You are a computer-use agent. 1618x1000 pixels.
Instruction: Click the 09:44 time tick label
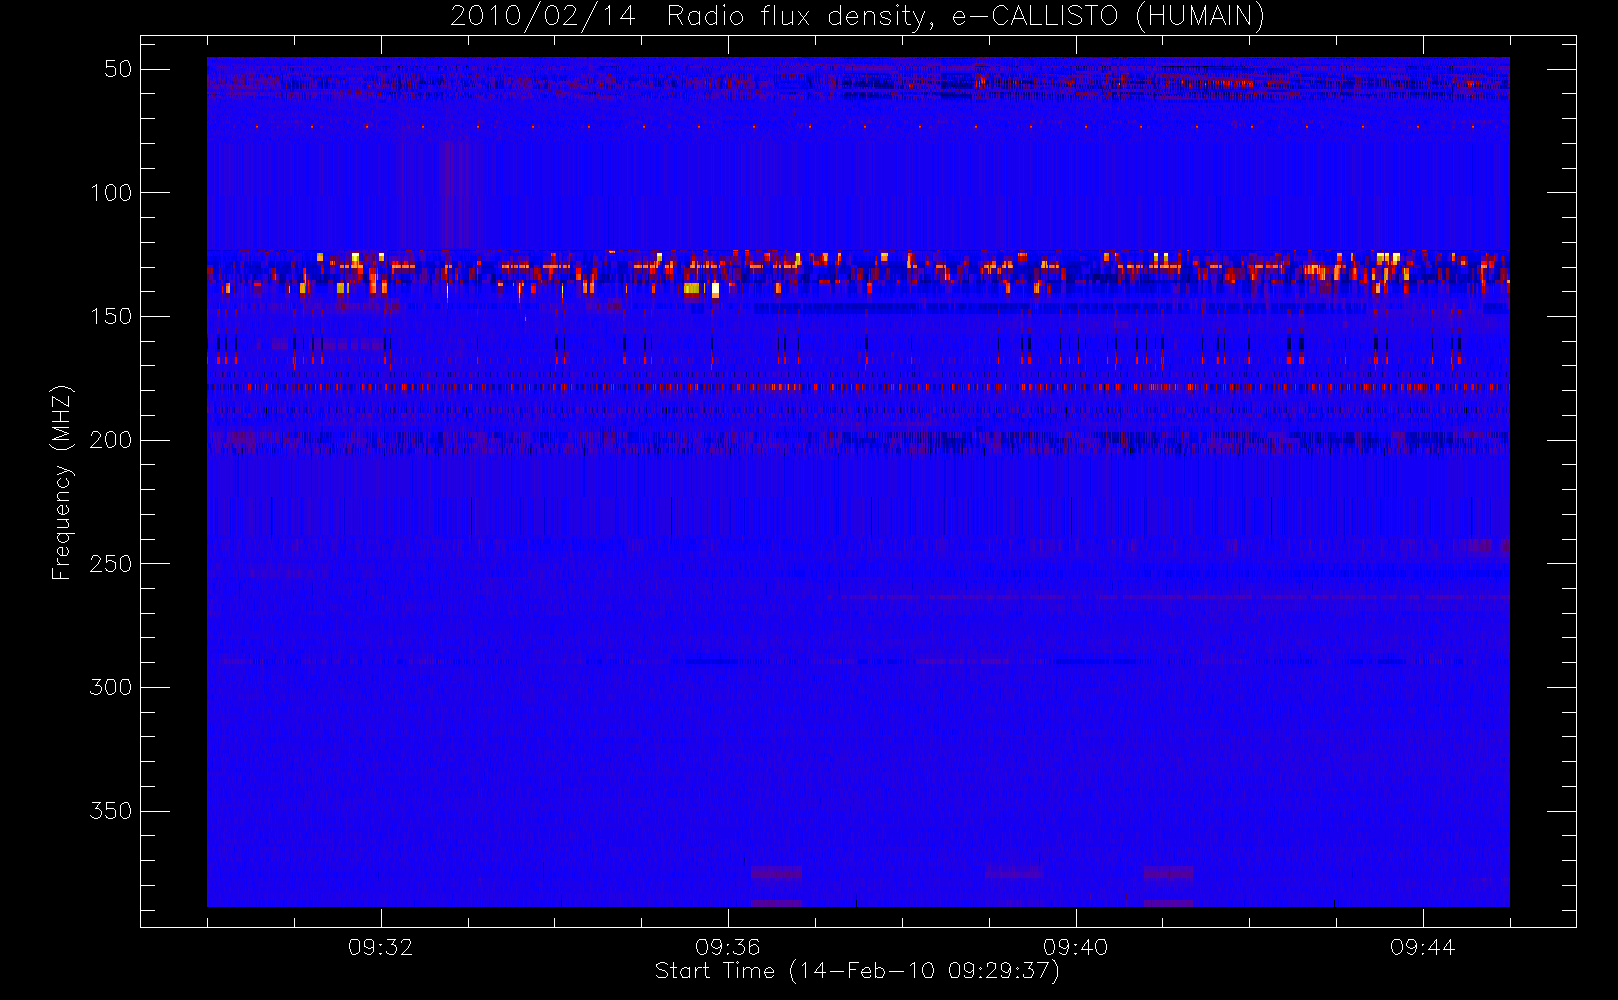[1423, 947]
